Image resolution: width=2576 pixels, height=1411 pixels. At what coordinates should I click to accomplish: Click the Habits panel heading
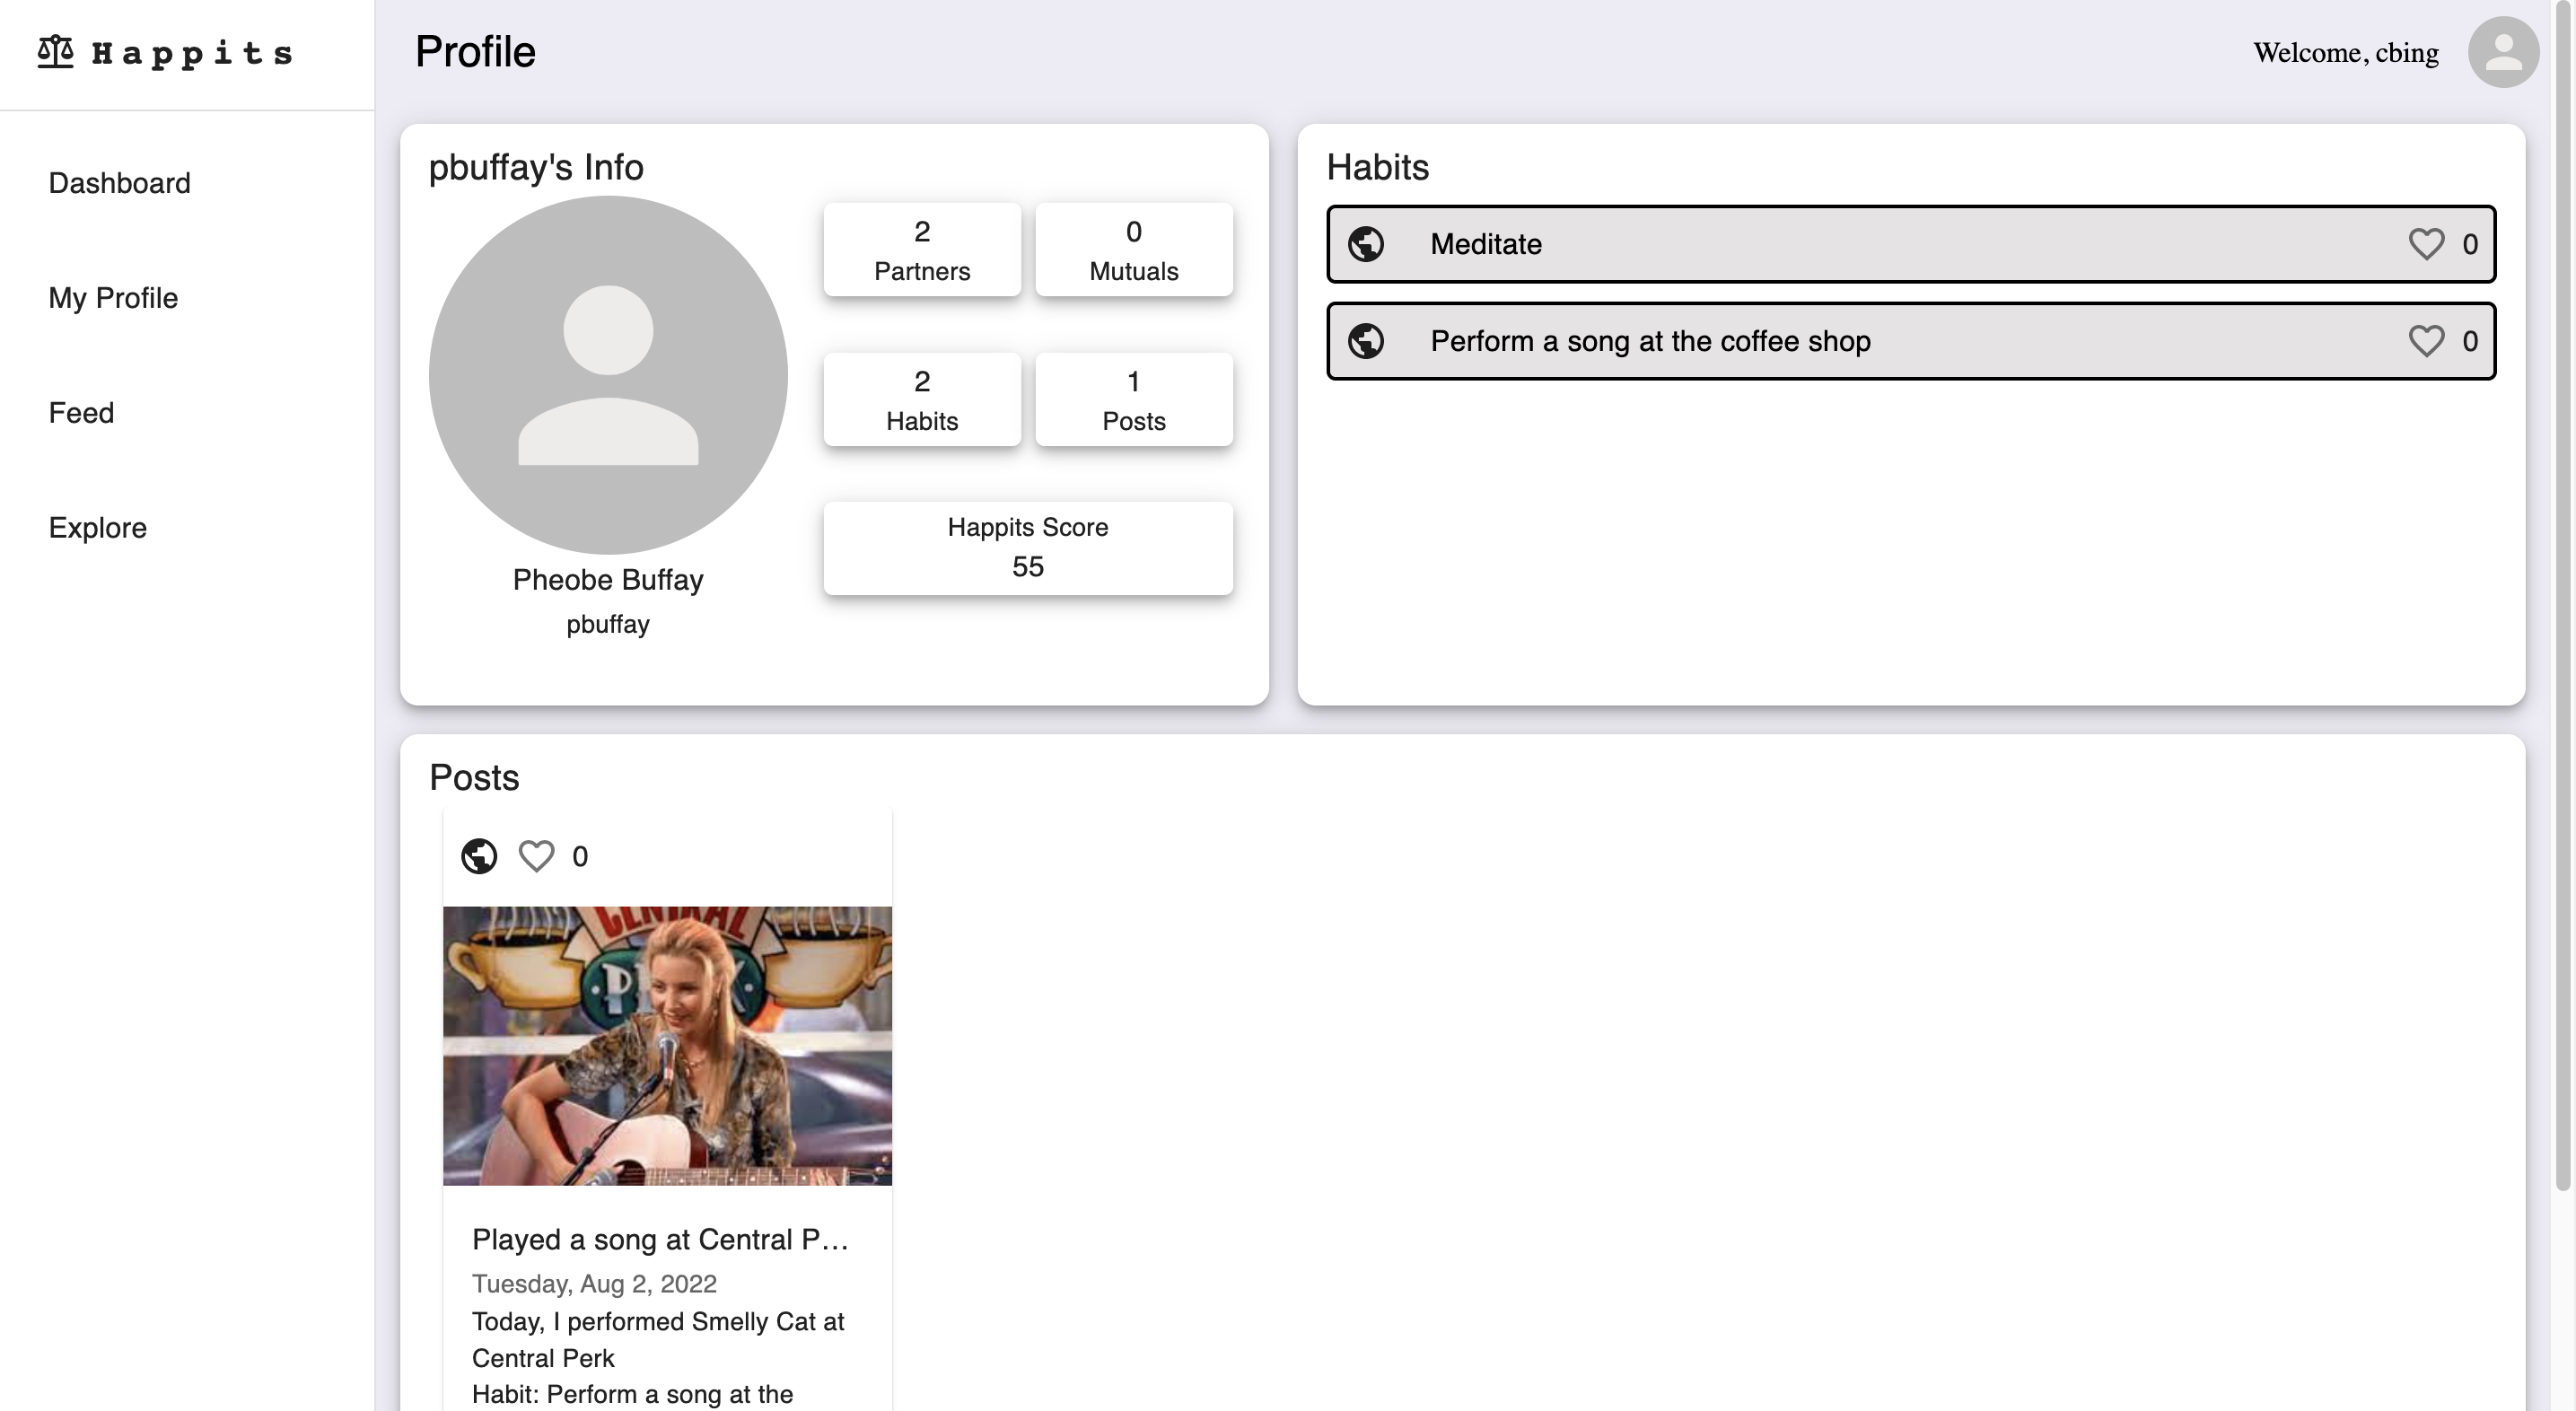coord(1377,167)
